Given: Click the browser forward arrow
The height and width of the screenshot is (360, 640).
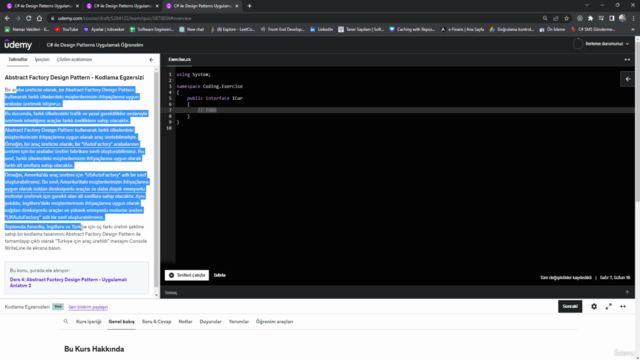Looking at the screenshot, I should point(18,18).
